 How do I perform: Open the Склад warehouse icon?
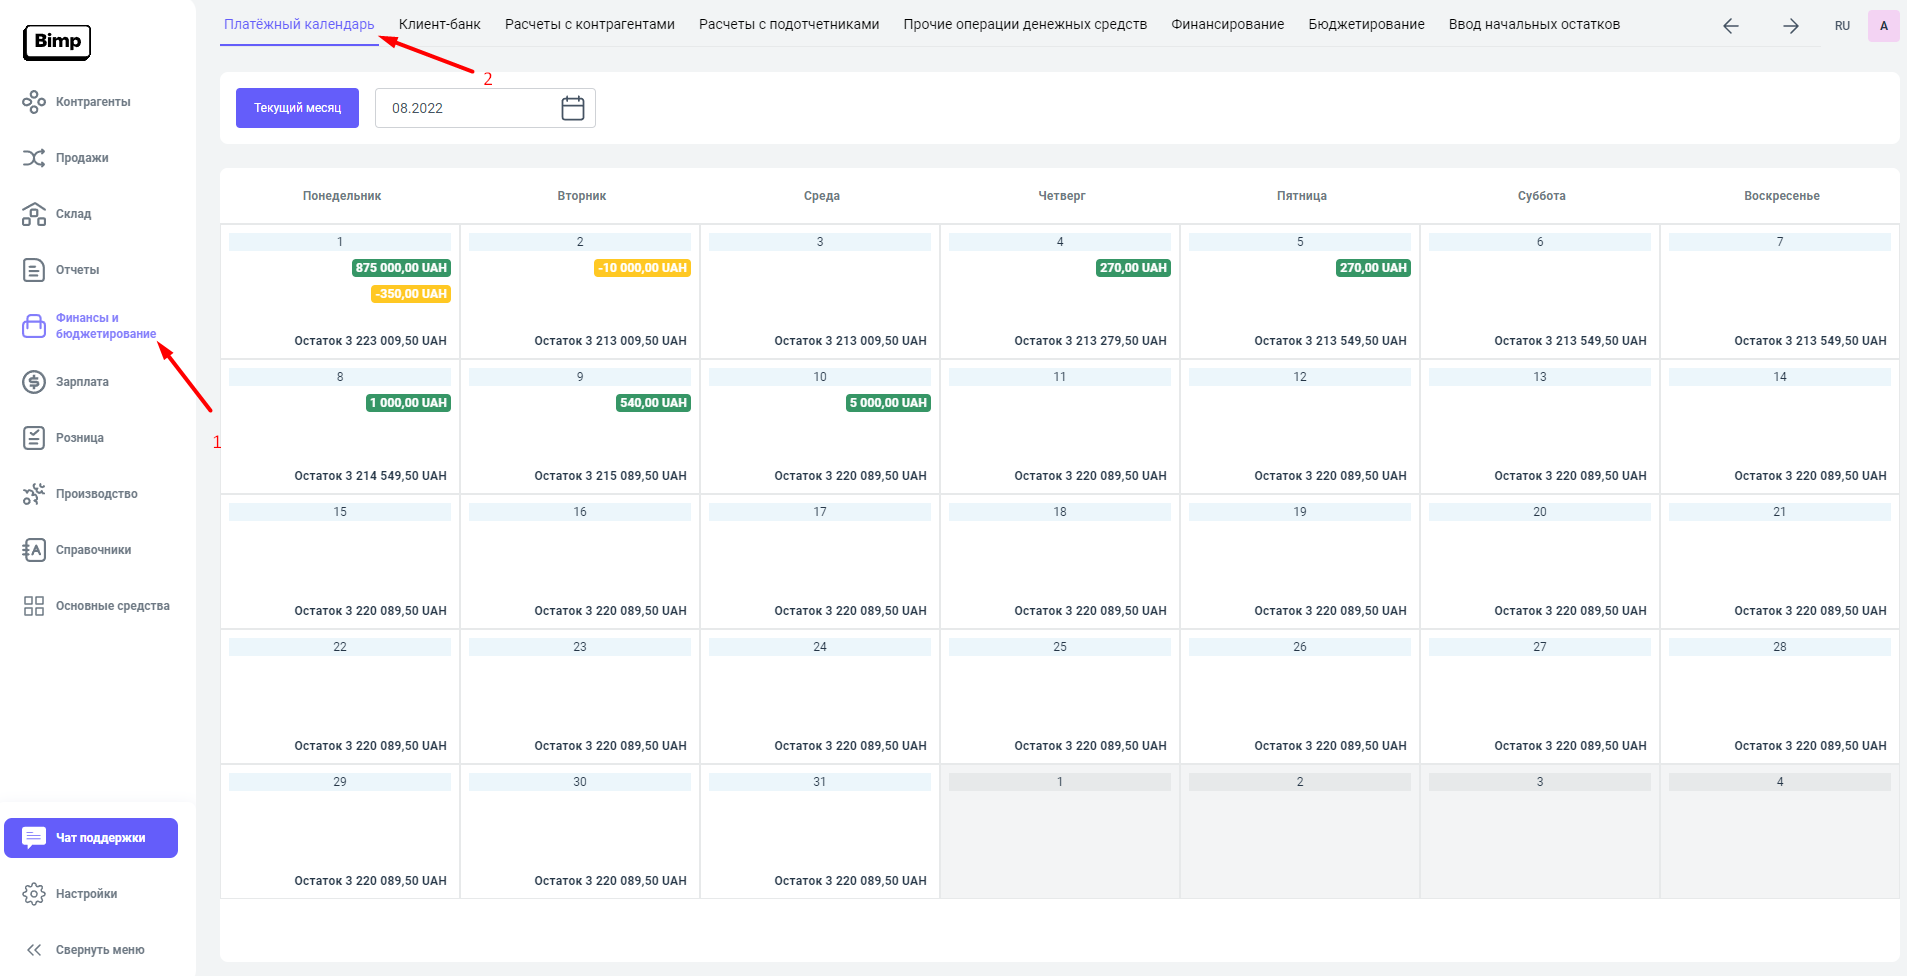pos(34,214)
